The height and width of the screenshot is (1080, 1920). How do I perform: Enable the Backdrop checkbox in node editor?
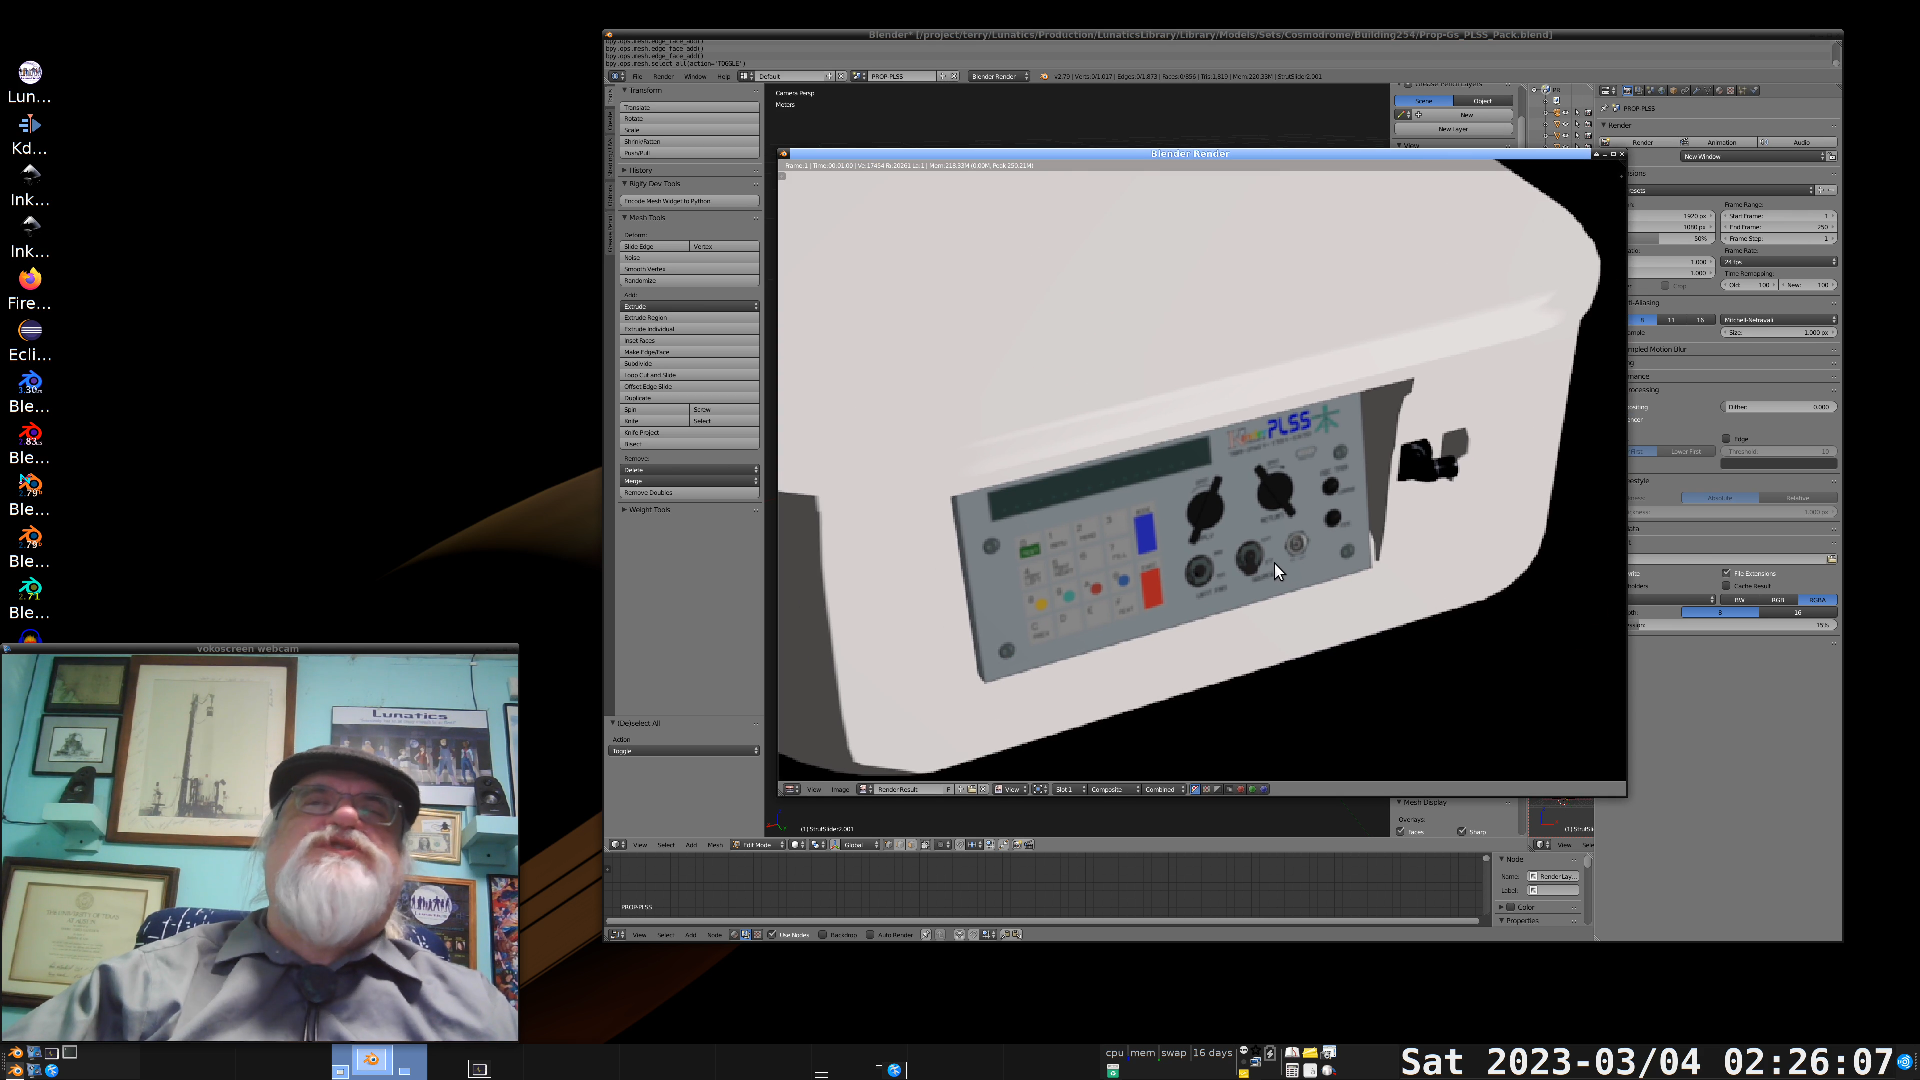(822, 935)
